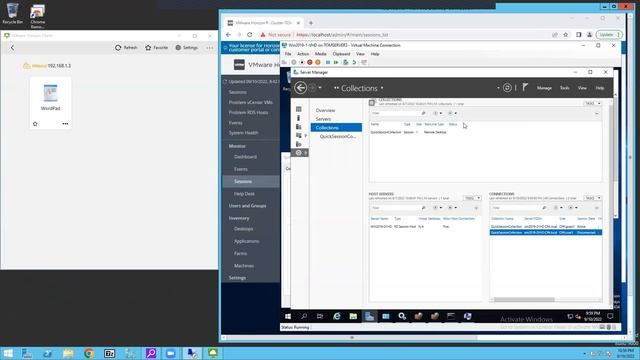Launch WordPad application in Horizon Client

[51, 97]
